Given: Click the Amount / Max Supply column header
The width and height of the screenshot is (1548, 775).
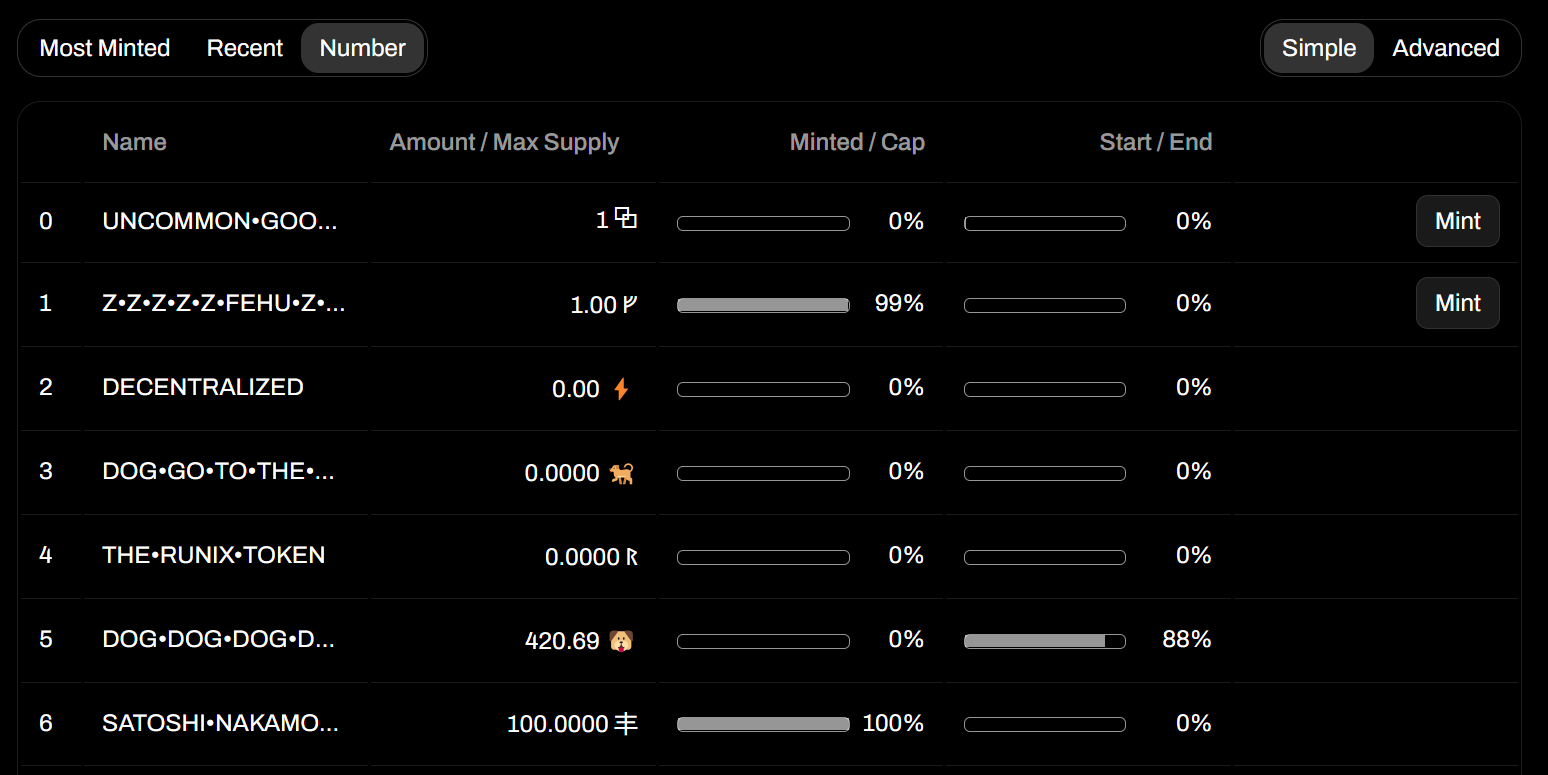Looking at the screenshot, I should (504, 142).
